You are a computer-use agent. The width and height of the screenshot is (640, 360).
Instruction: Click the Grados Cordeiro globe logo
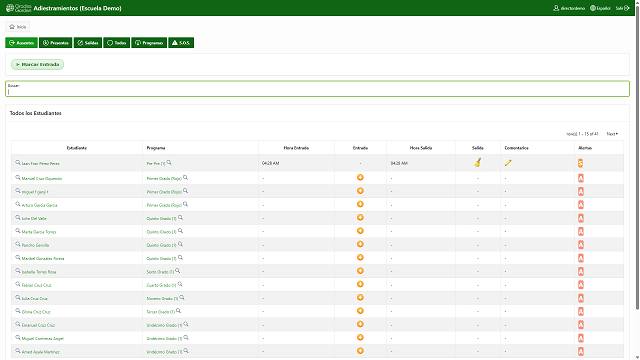18,8
